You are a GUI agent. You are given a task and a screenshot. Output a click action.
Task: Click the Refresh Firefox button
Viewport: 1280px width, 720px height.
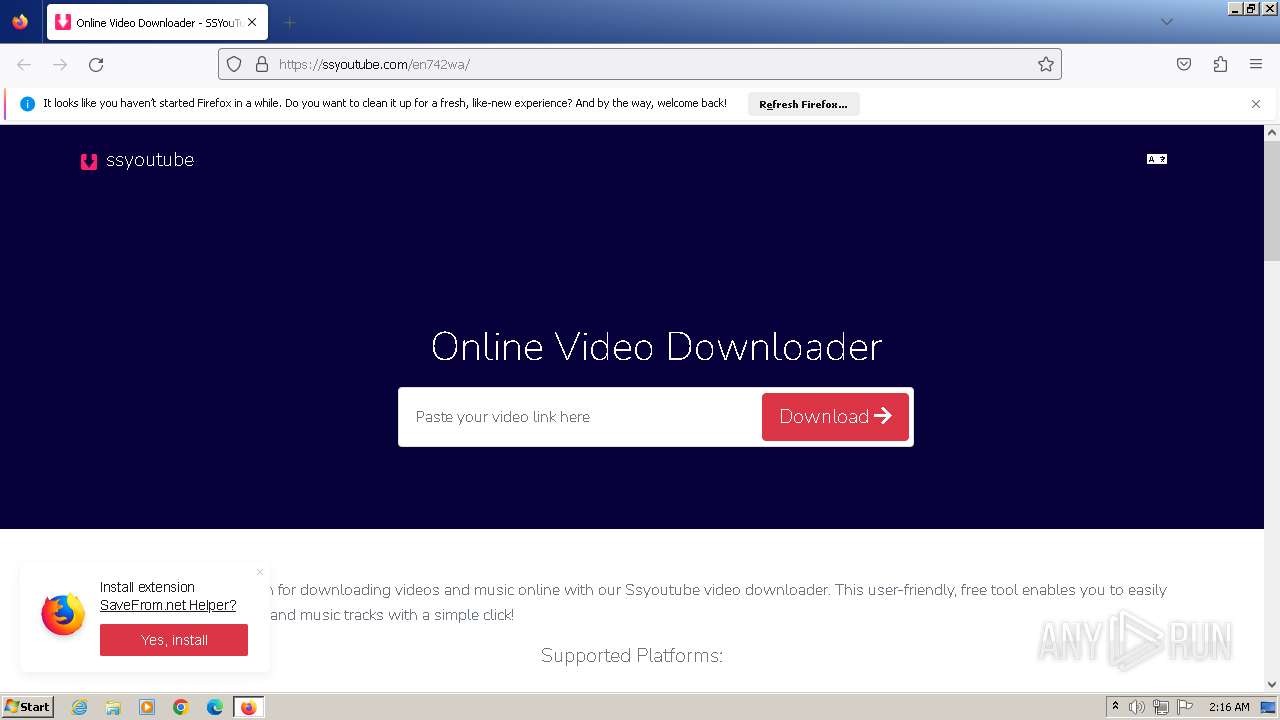coord(803,104)
